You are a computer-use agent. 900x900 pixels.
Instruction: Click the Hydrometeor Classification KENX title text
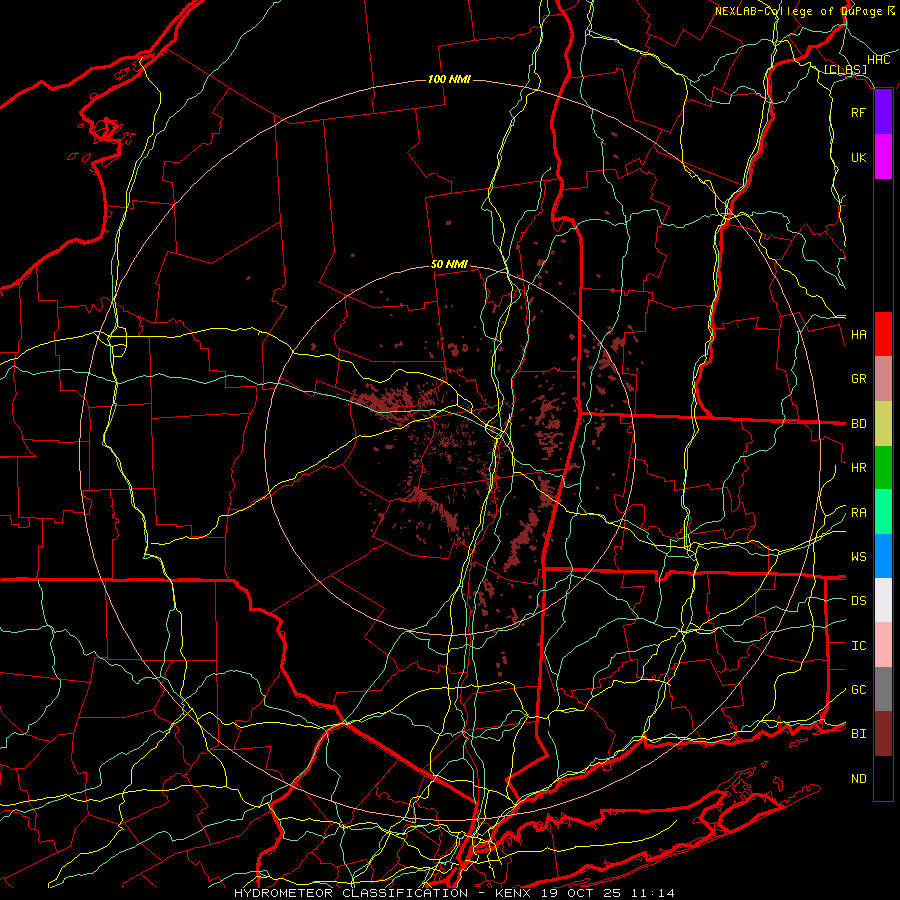(x=454, y=893)
